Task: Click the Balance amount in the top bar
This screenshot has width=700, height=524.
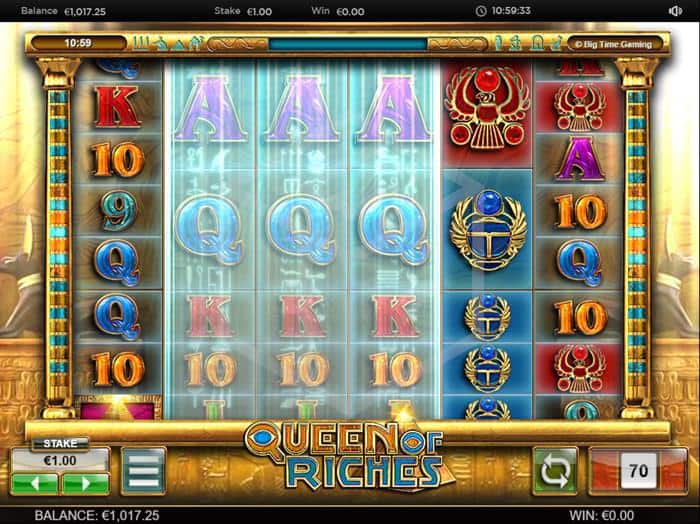Action: (85, 11)
